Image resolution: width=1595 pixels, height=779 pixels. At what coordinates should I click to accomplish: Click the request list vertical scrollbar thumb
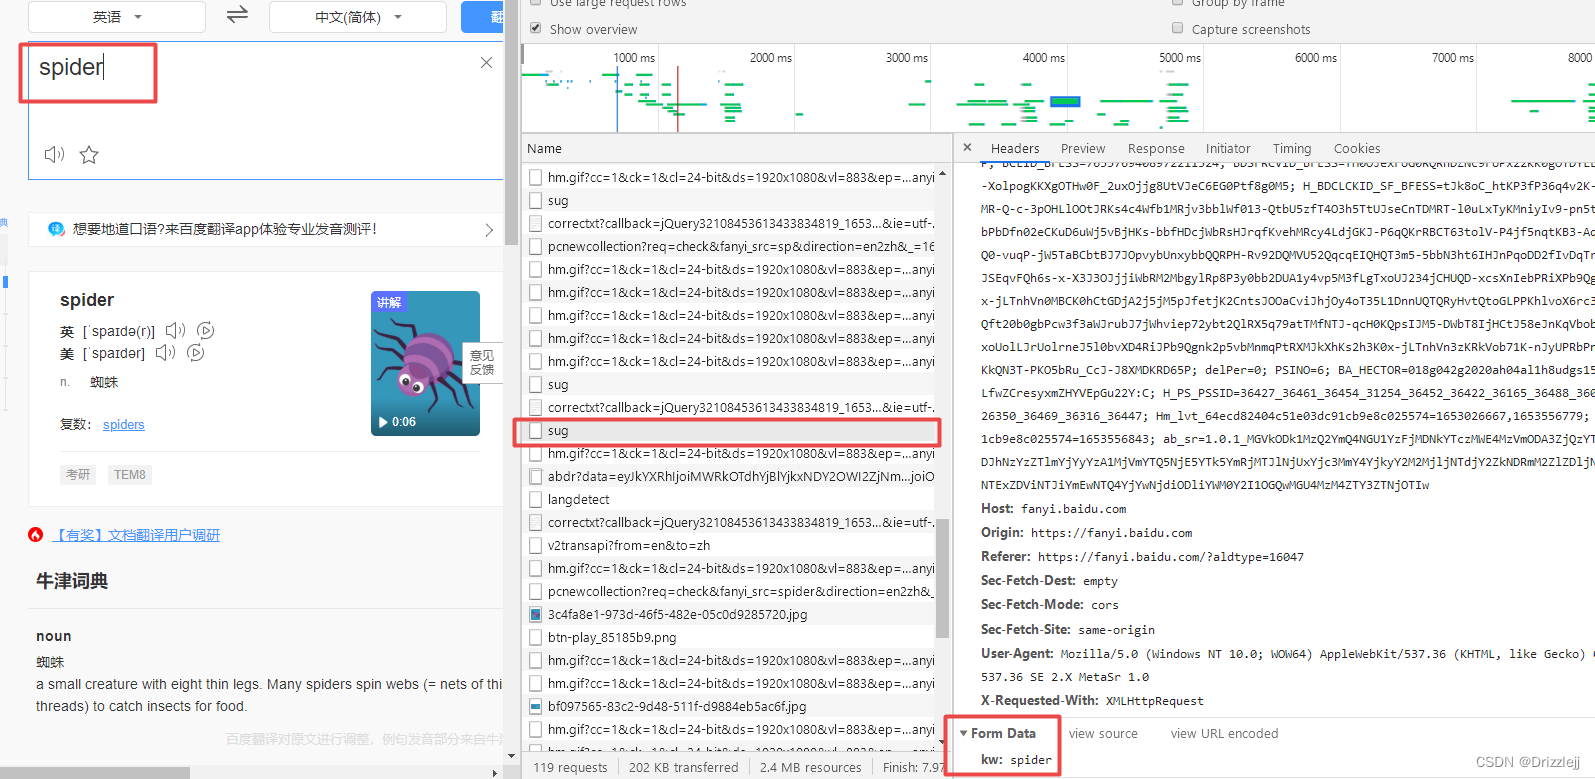click(x=942, y=578)
